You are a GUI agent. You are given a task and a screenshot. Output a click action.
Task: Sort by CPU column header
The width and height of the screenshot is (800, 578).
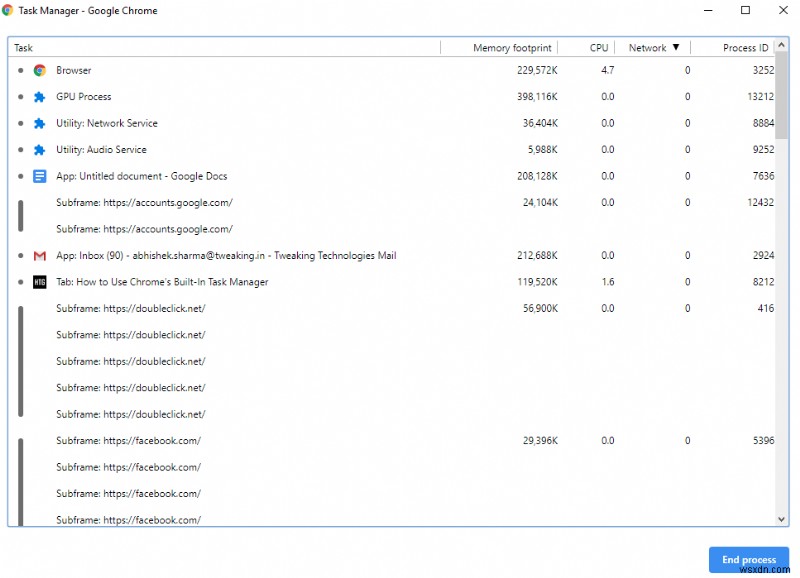click(x=586, y=47)
